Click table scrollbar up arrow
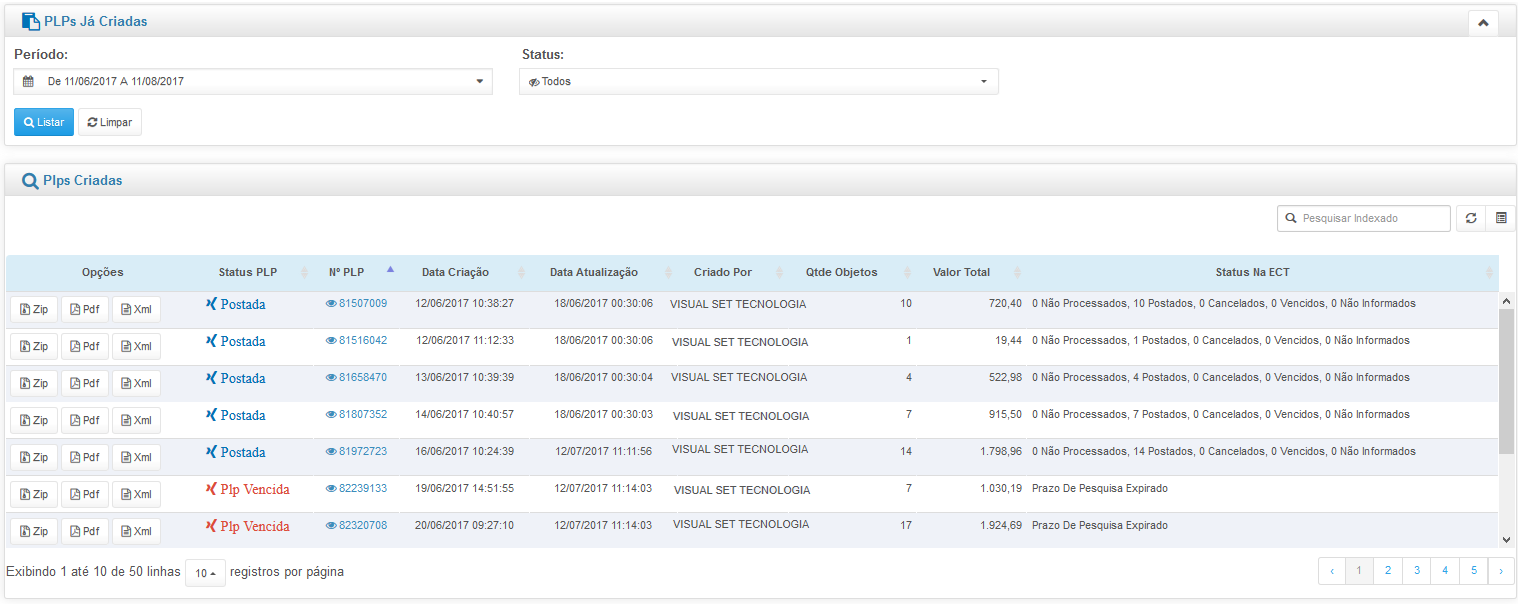The width and height of the screenshot is (1518, 604). 1506,300
